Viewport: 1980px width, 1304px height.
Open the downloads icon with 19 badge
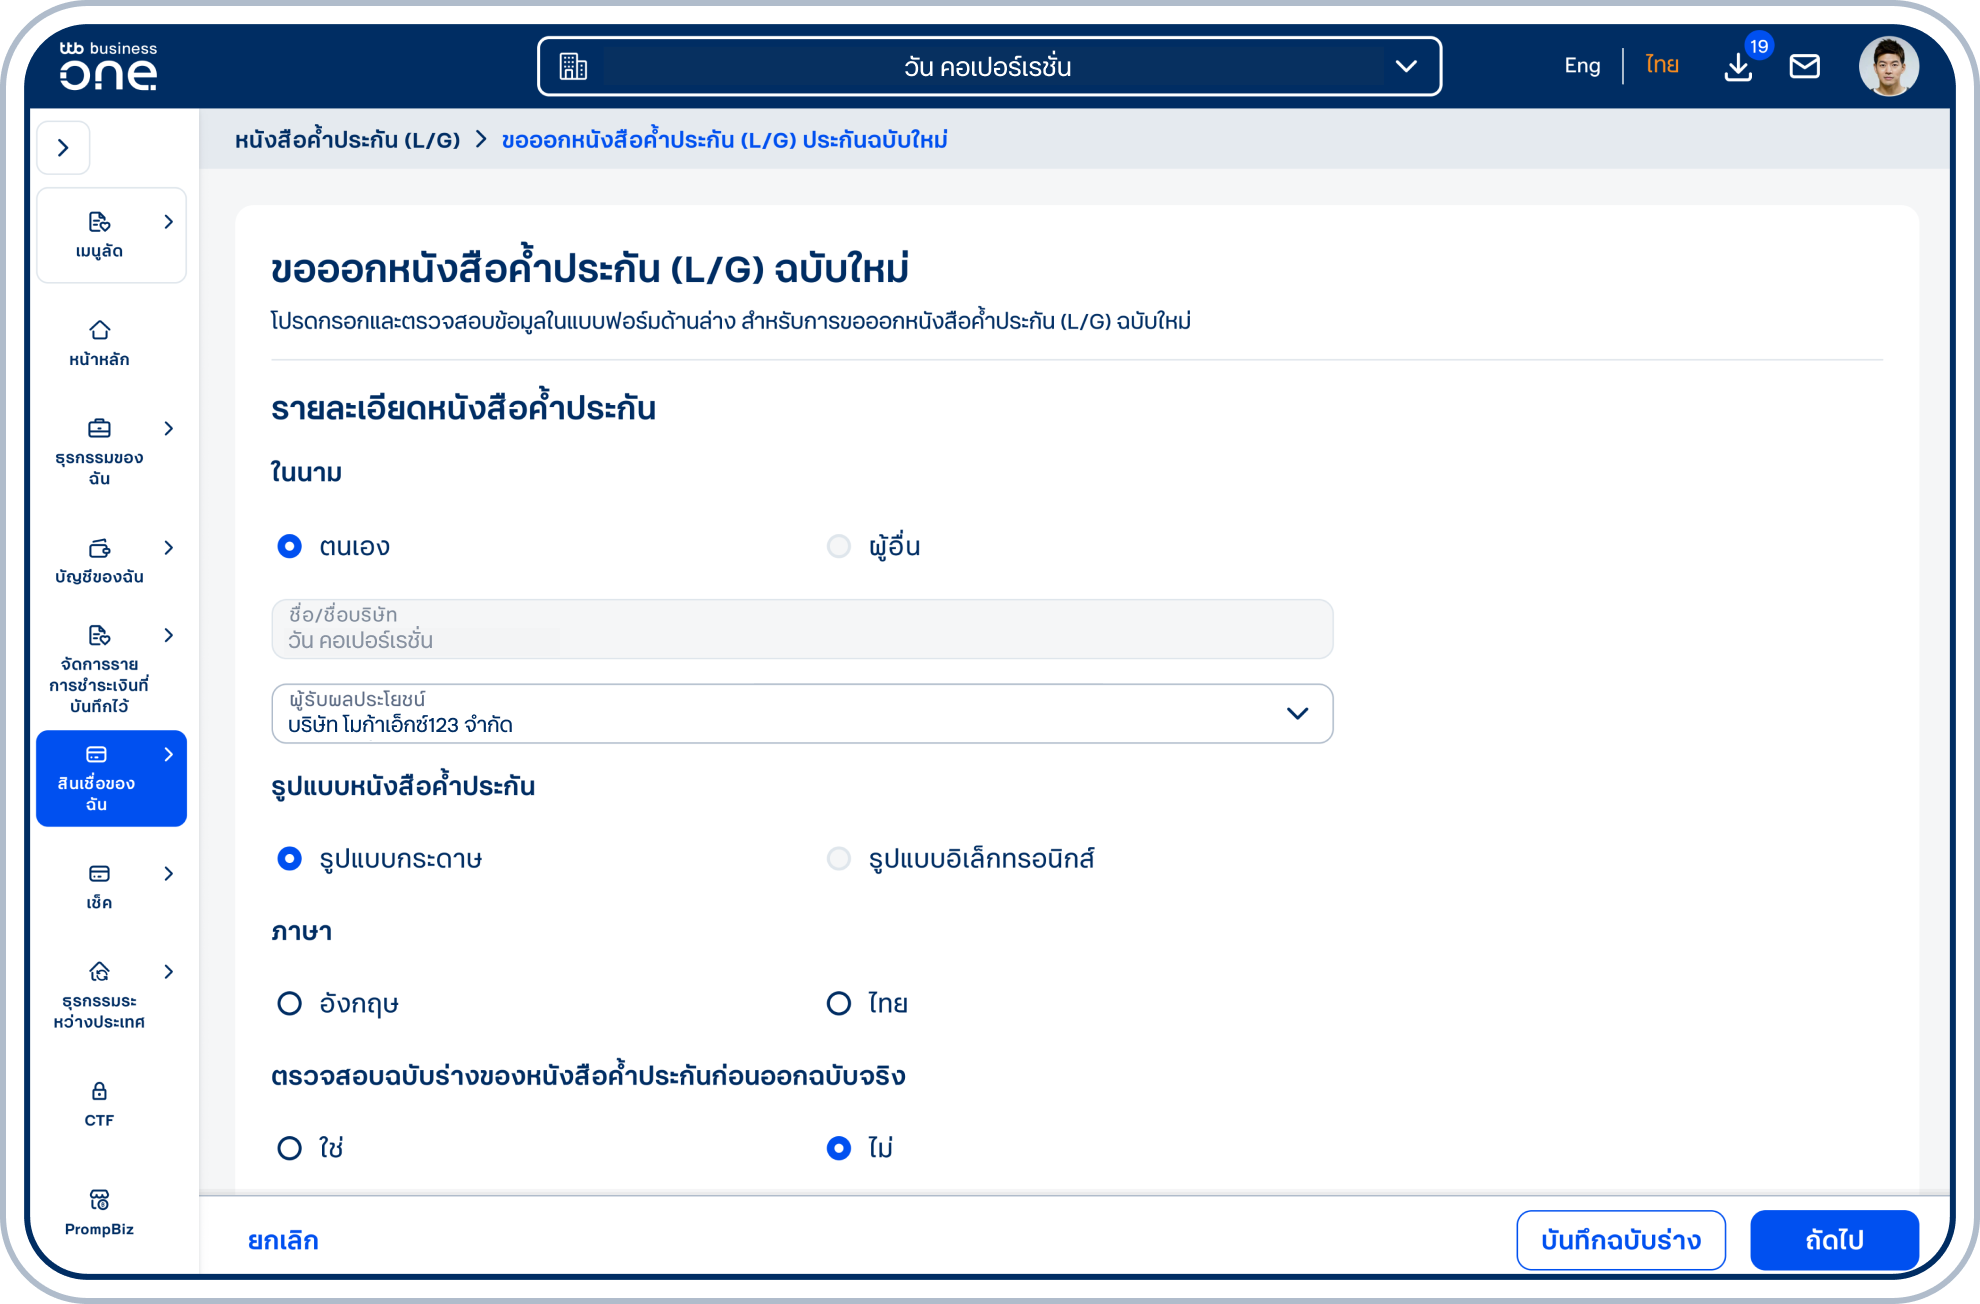pyautogui.click(x=1738, y=66)
